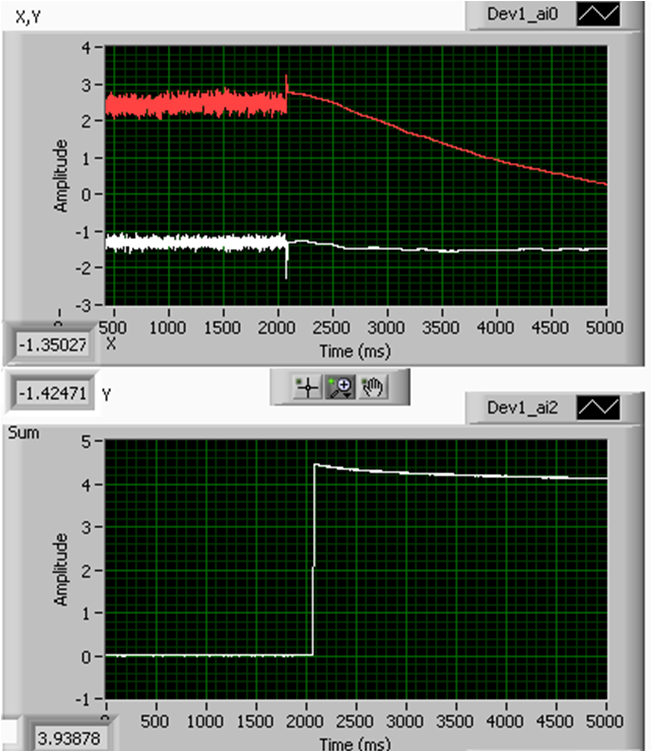The image size is (652, 752).
Task: Click the red decaying trace in upper graph
Action: pos(450,136)
